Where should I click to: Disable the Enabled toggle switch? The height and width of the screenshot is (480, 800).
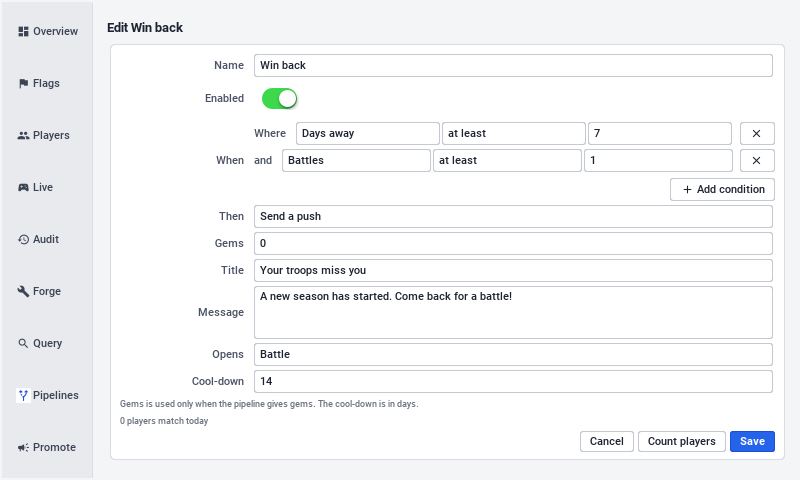pos(280,99)
